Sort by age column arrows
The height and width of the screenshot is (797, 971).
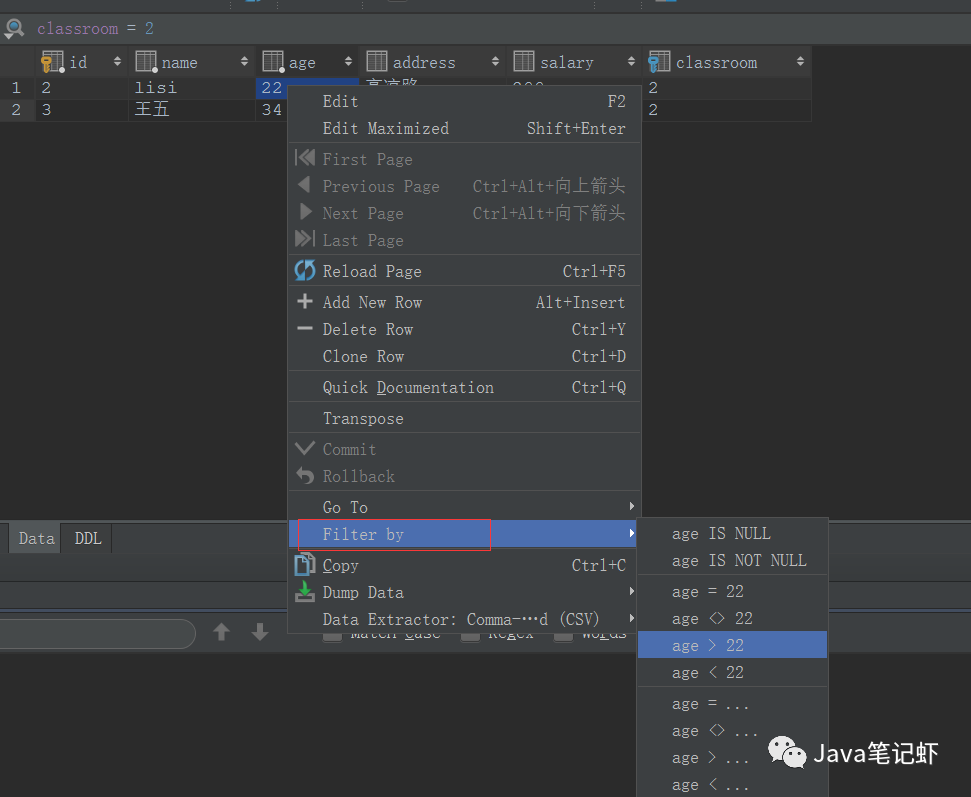[348, 61]
